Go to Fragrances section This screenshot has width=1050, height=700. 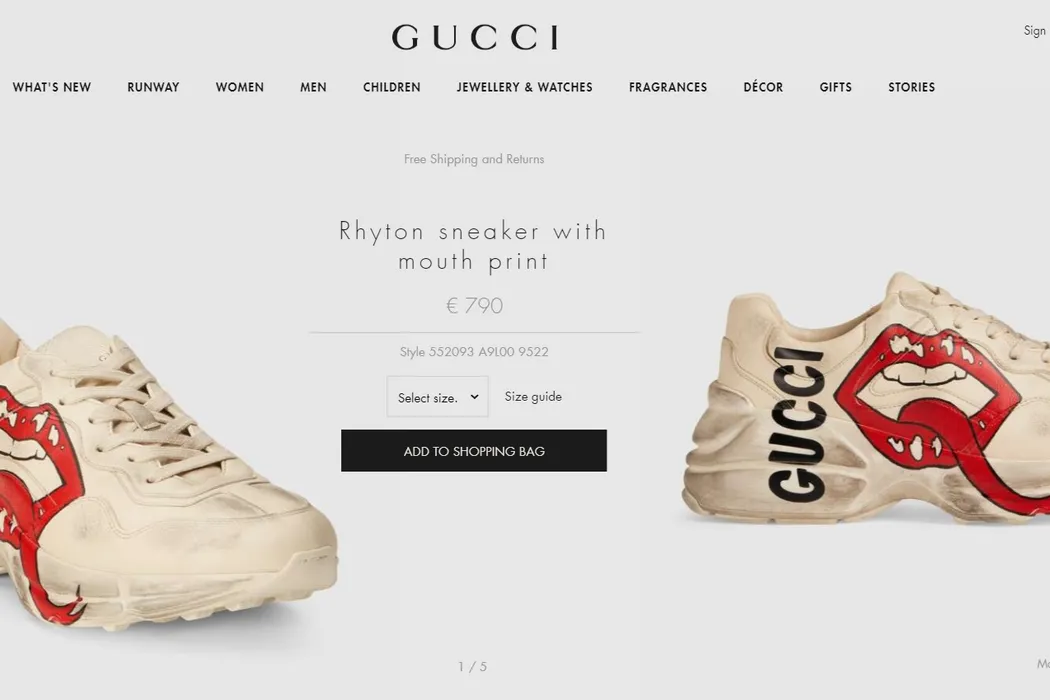point(668,87)
